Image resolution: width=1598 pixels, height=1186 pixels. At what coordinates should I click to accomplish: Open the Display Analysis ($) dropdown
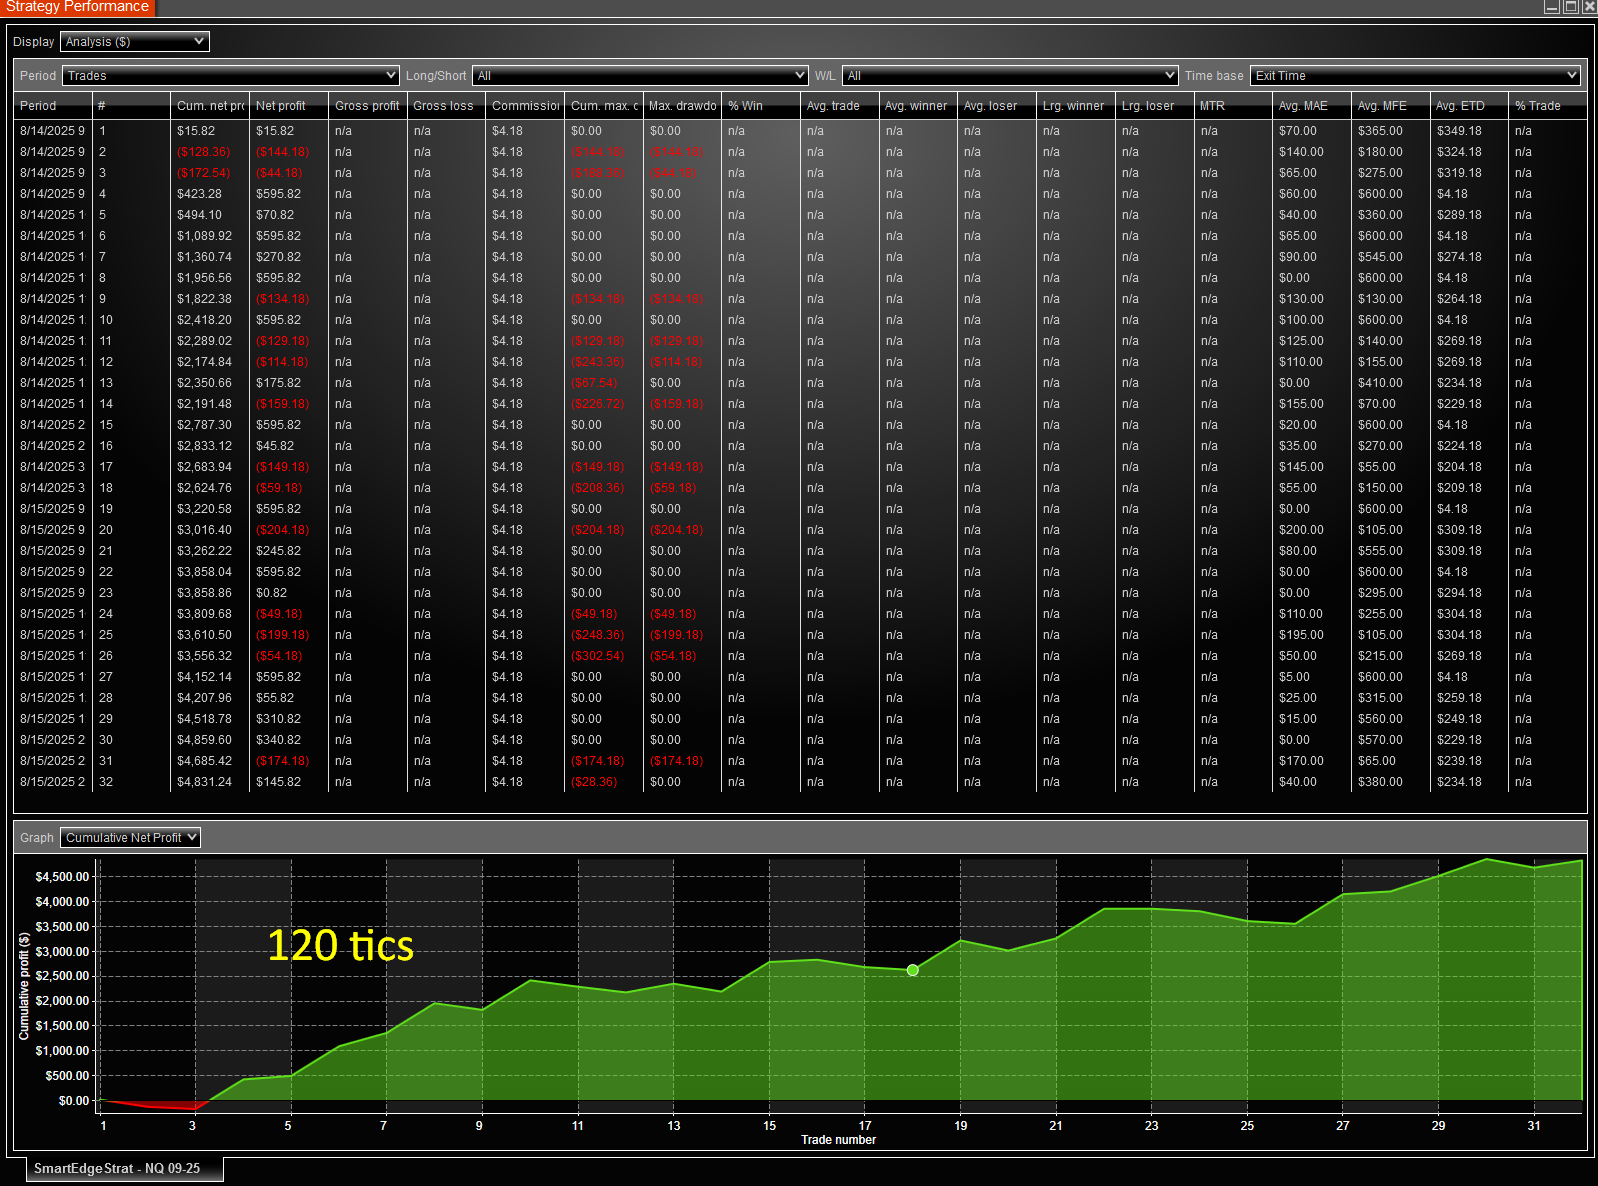134,42
